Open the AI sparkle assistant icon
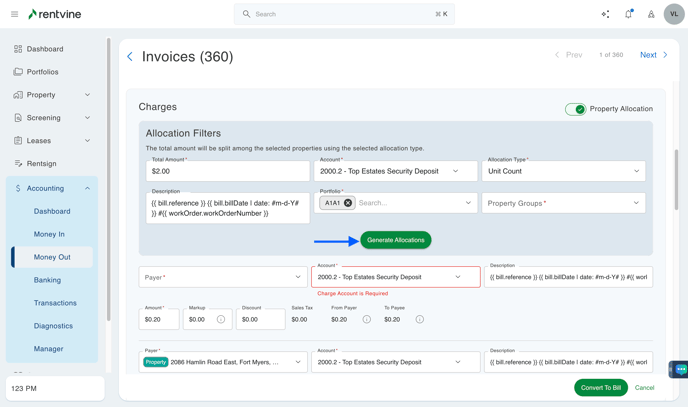Image resolution: width=688 pixels, height=407 pixels. click(x=605, y=15)
